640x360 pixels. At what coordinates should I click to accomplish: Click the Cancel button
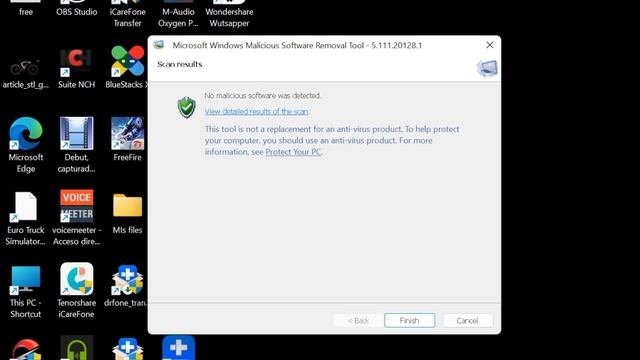coord(467,320)
